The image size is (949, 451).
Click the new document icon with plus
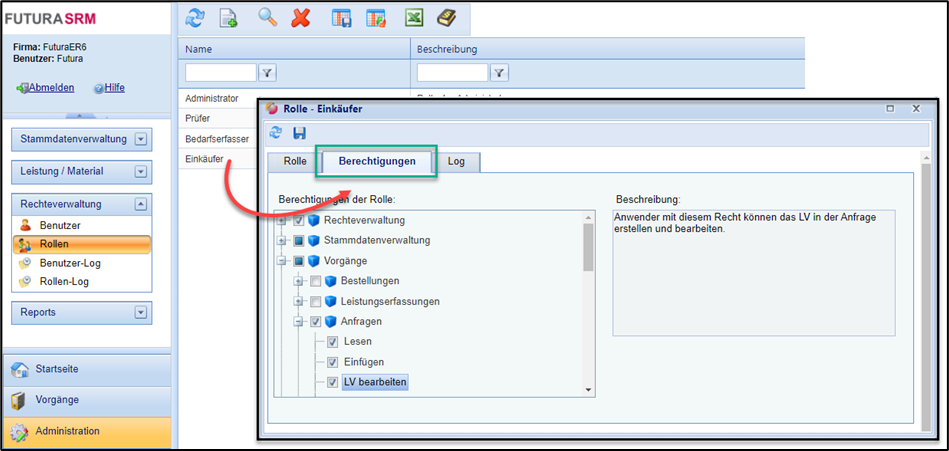coord(228,18)
